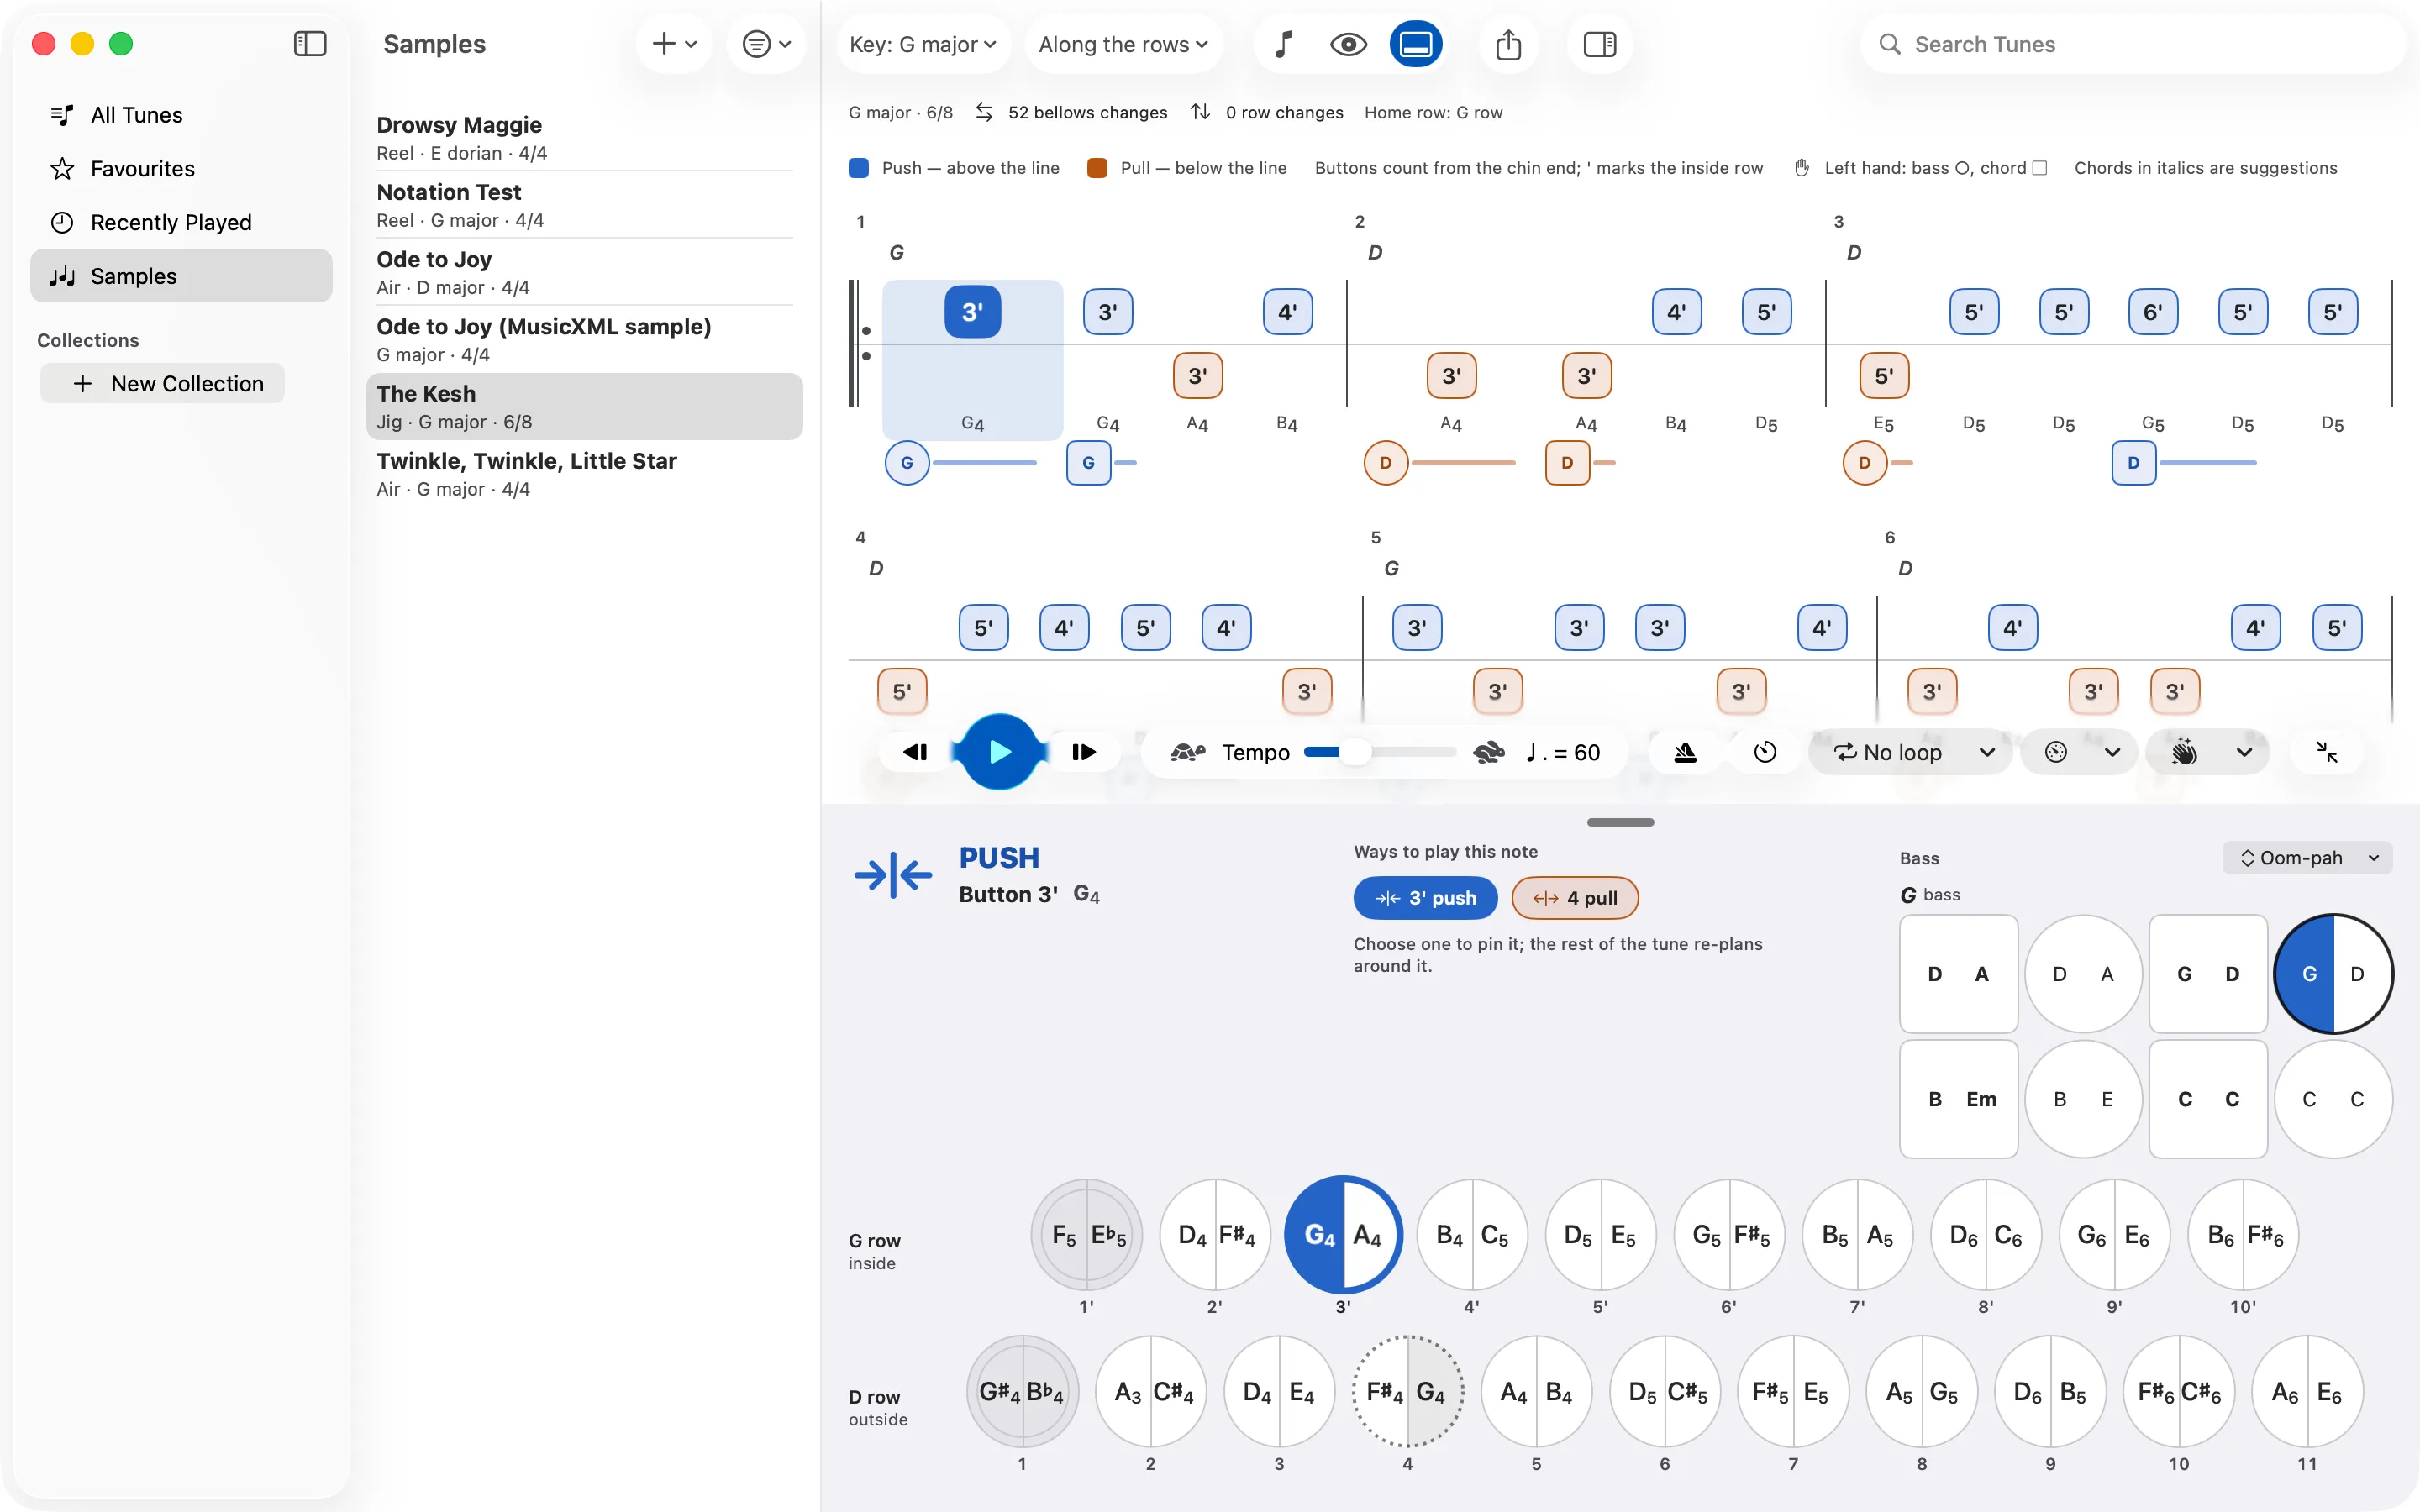The image size is (2420, 1512).
Task: Open Recently Played in sidebar
Action: coord(180,222)
